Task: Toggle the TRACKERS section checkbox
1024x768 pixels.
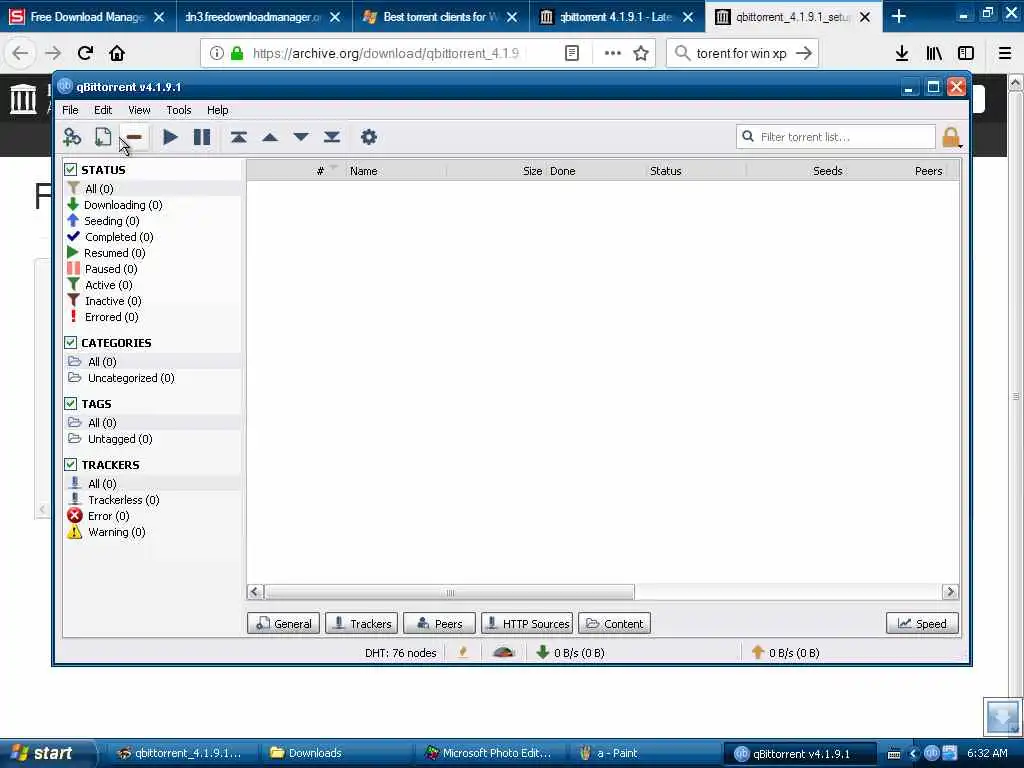Action: [x=71, y=464]
